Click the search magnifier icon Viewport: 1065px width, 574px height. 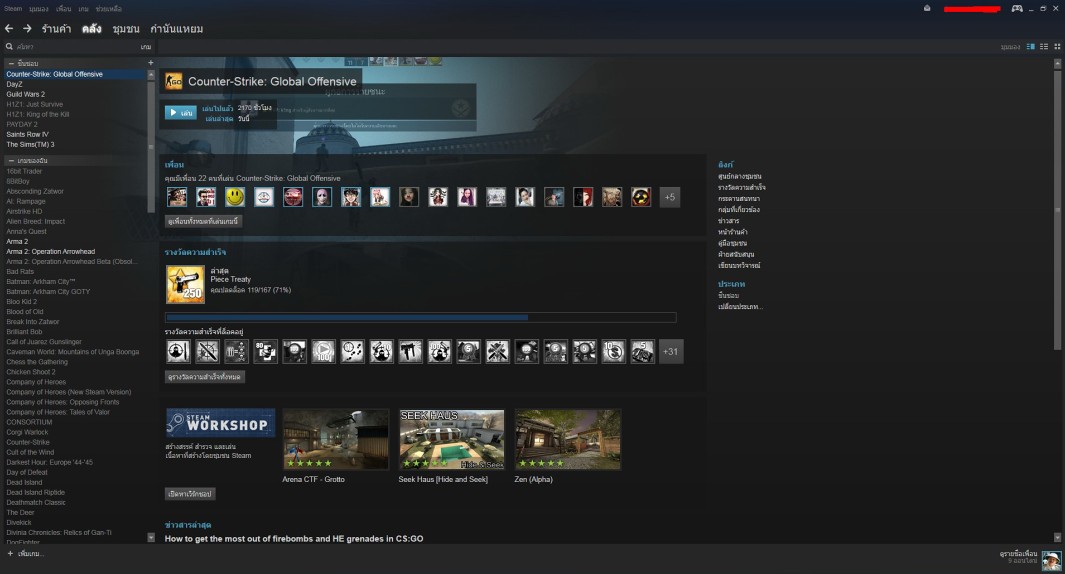pos(10,46)
